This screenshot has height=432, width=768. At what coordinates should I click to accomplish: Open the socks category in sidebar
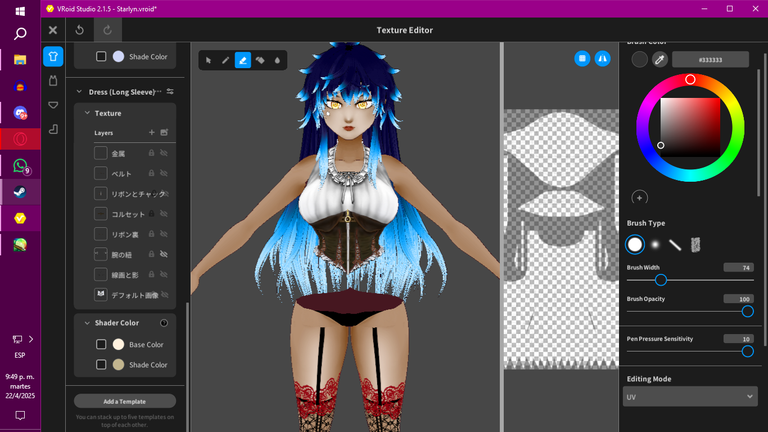[53, 129]
